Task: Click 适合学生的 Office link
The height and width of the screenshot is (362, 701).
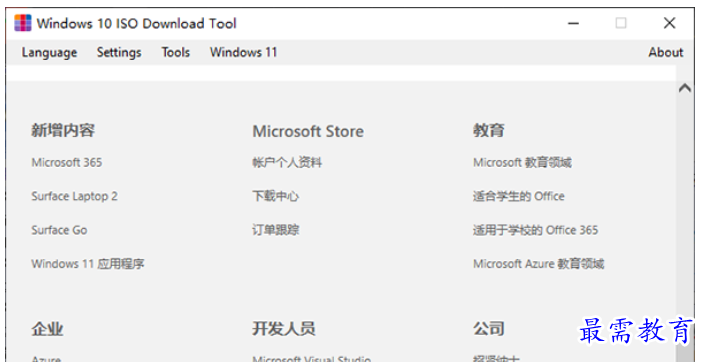Action: point(519,196)
